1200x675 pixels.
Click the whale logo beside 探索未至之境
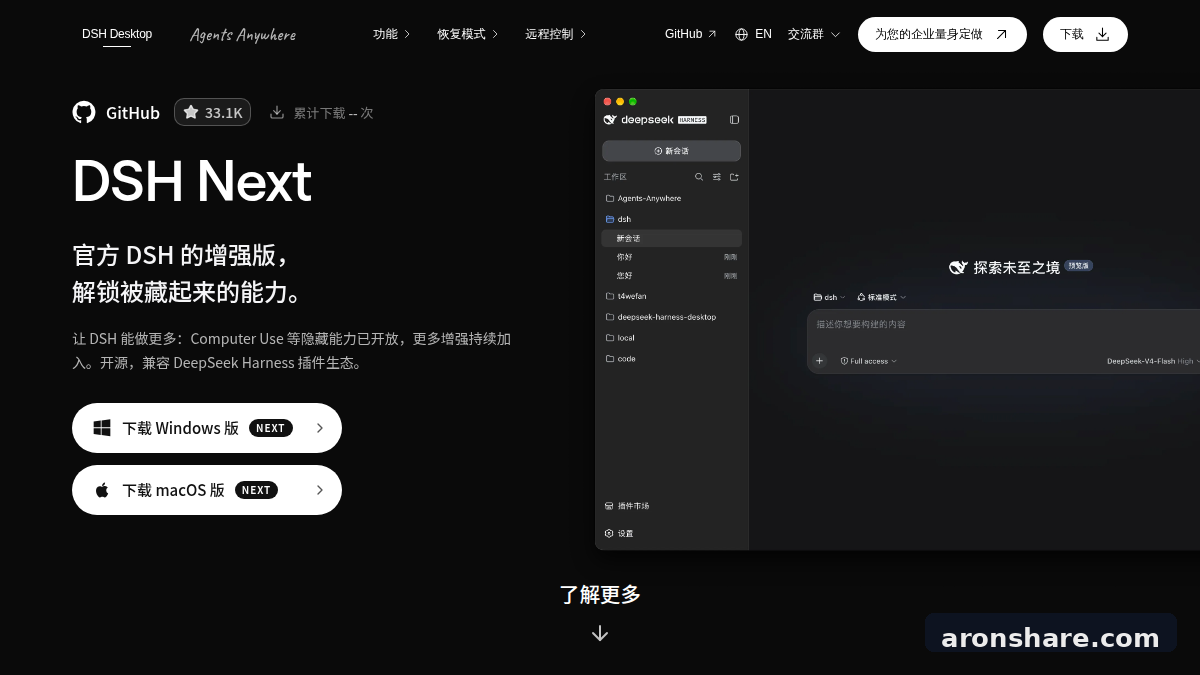(958, 267)
